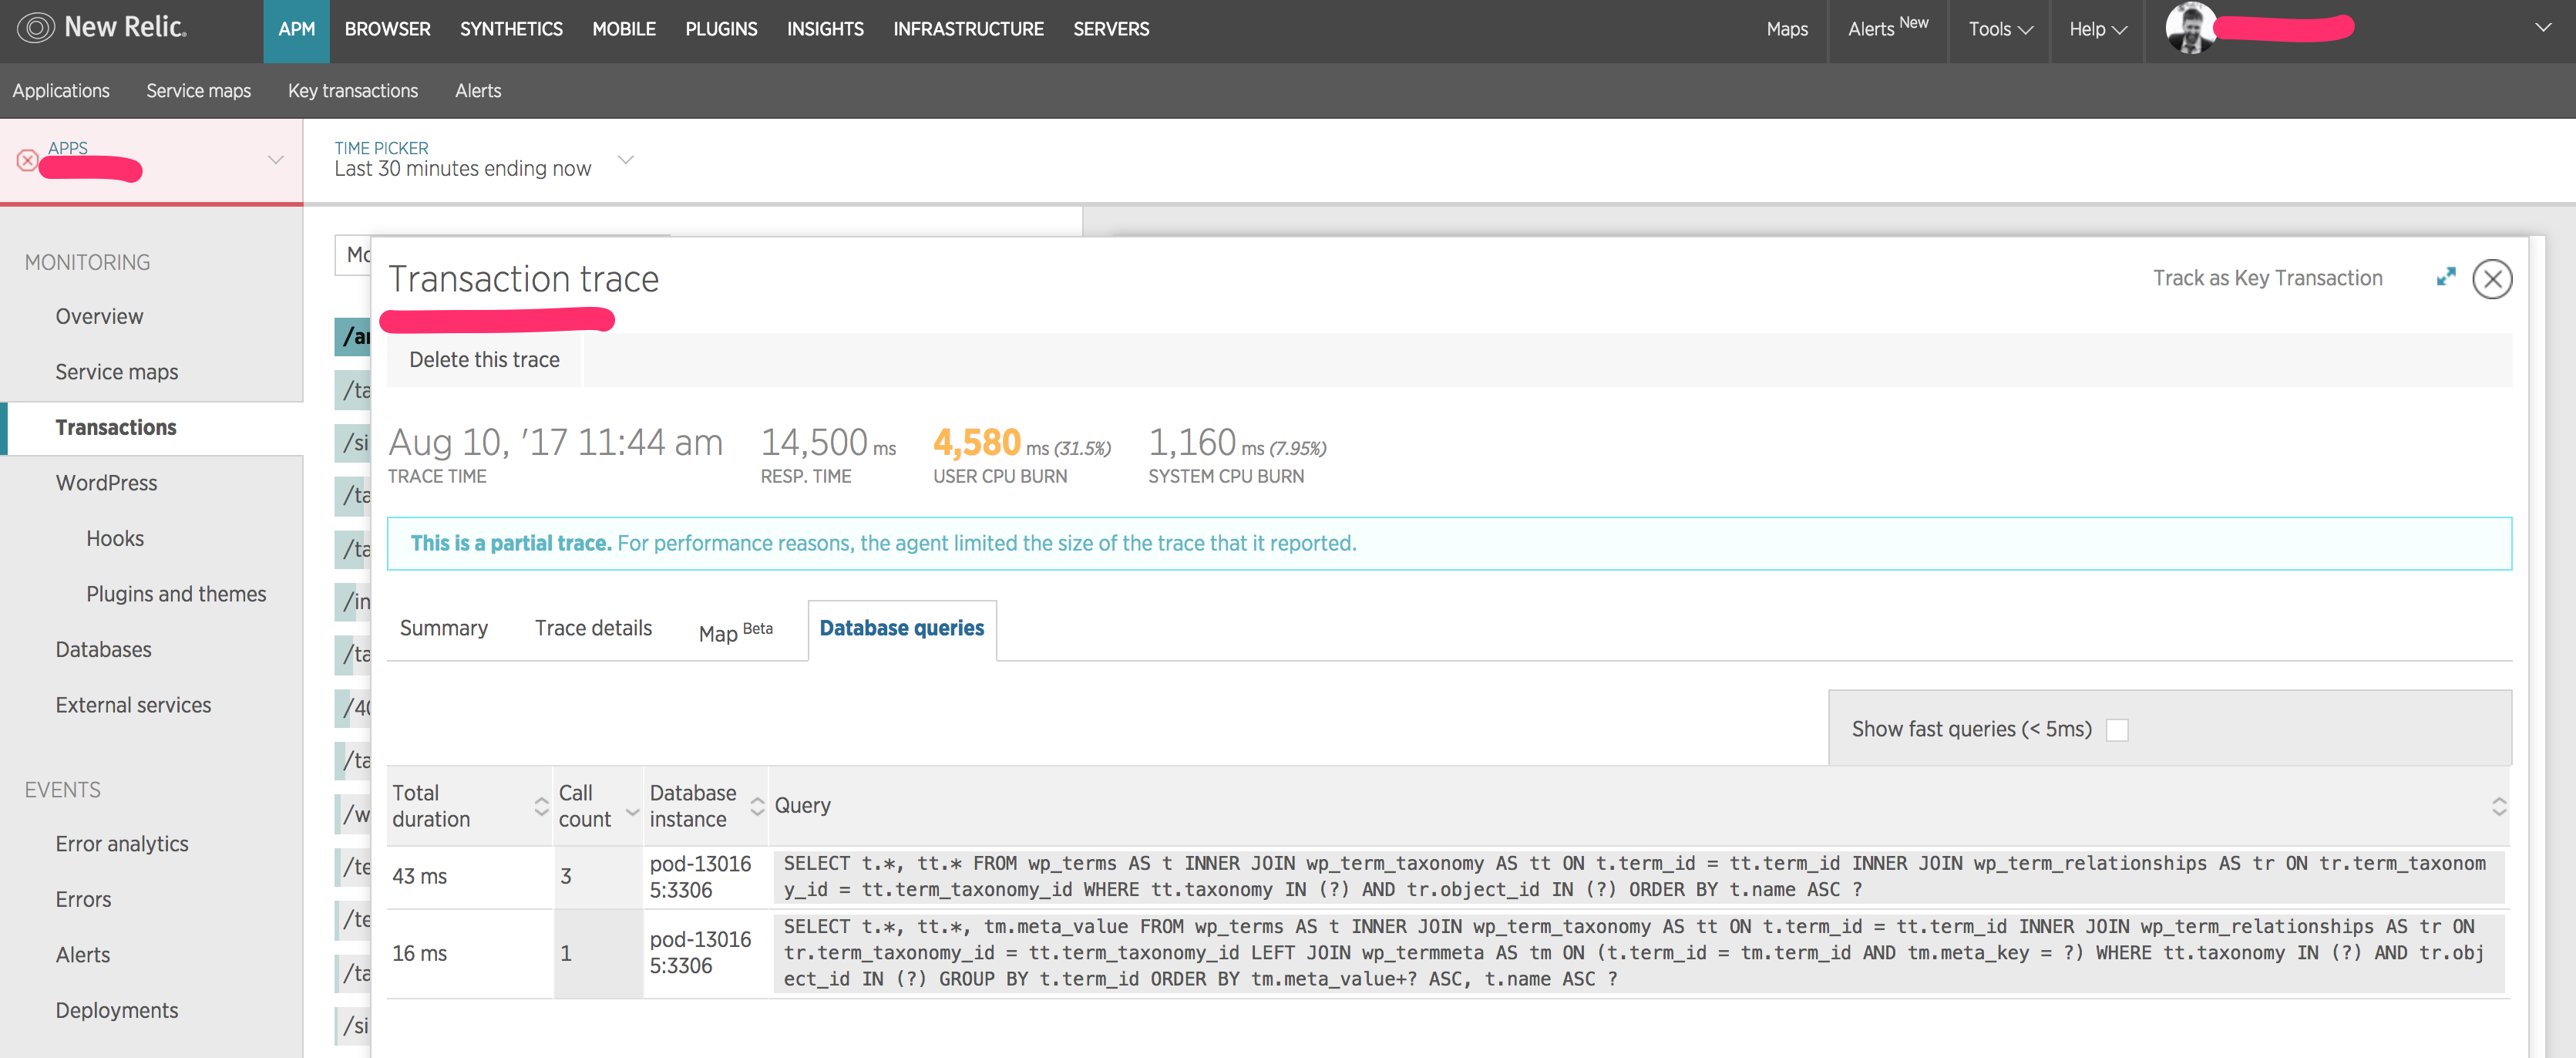Open Alerts under Events in the sidebar
Viewport: 2576px width, 1058px height.
pyautogui.click(x=83, y=955)
